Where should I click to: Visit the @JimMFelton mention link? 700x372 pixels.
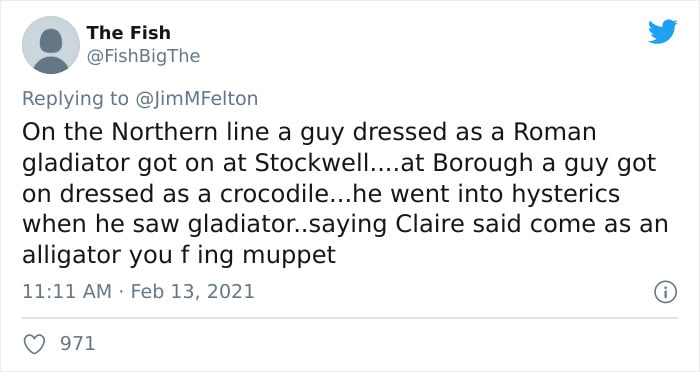196,99
